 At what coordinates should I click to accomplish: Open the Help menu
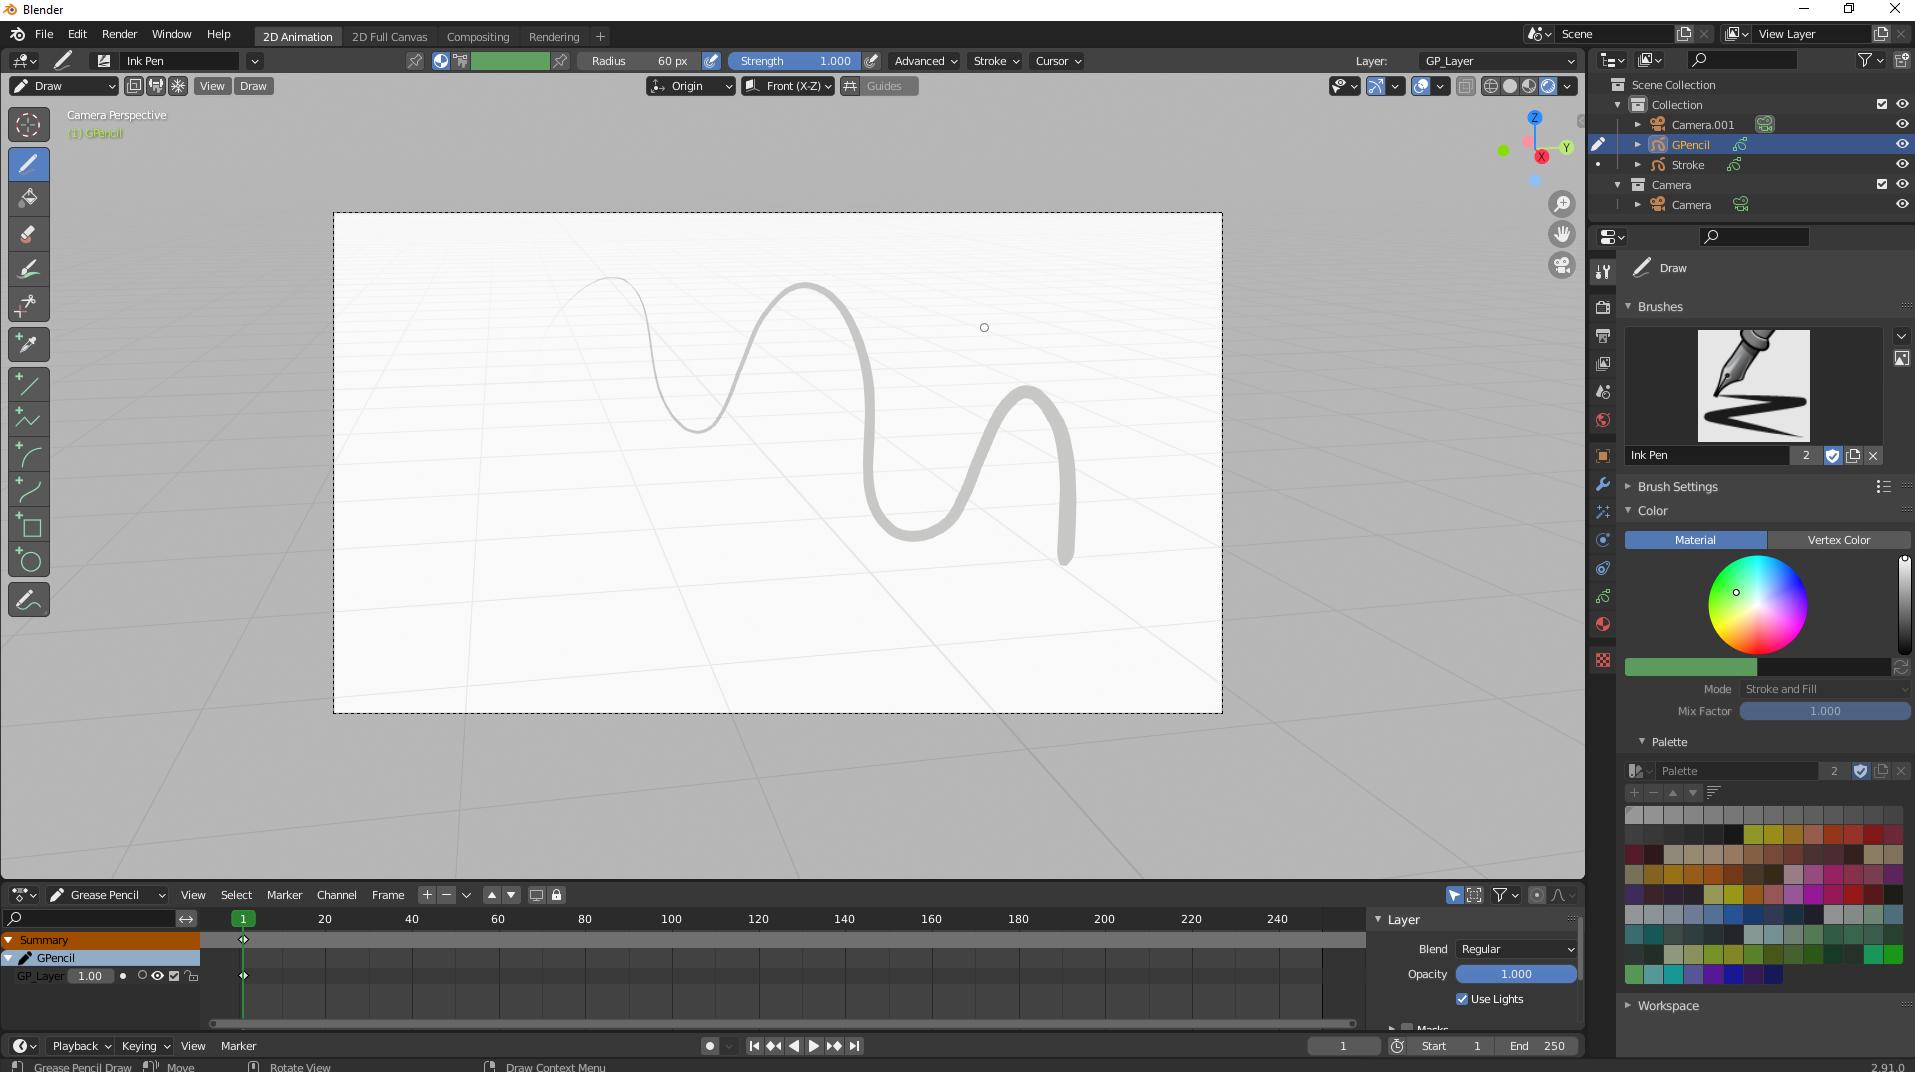[218, 34]
